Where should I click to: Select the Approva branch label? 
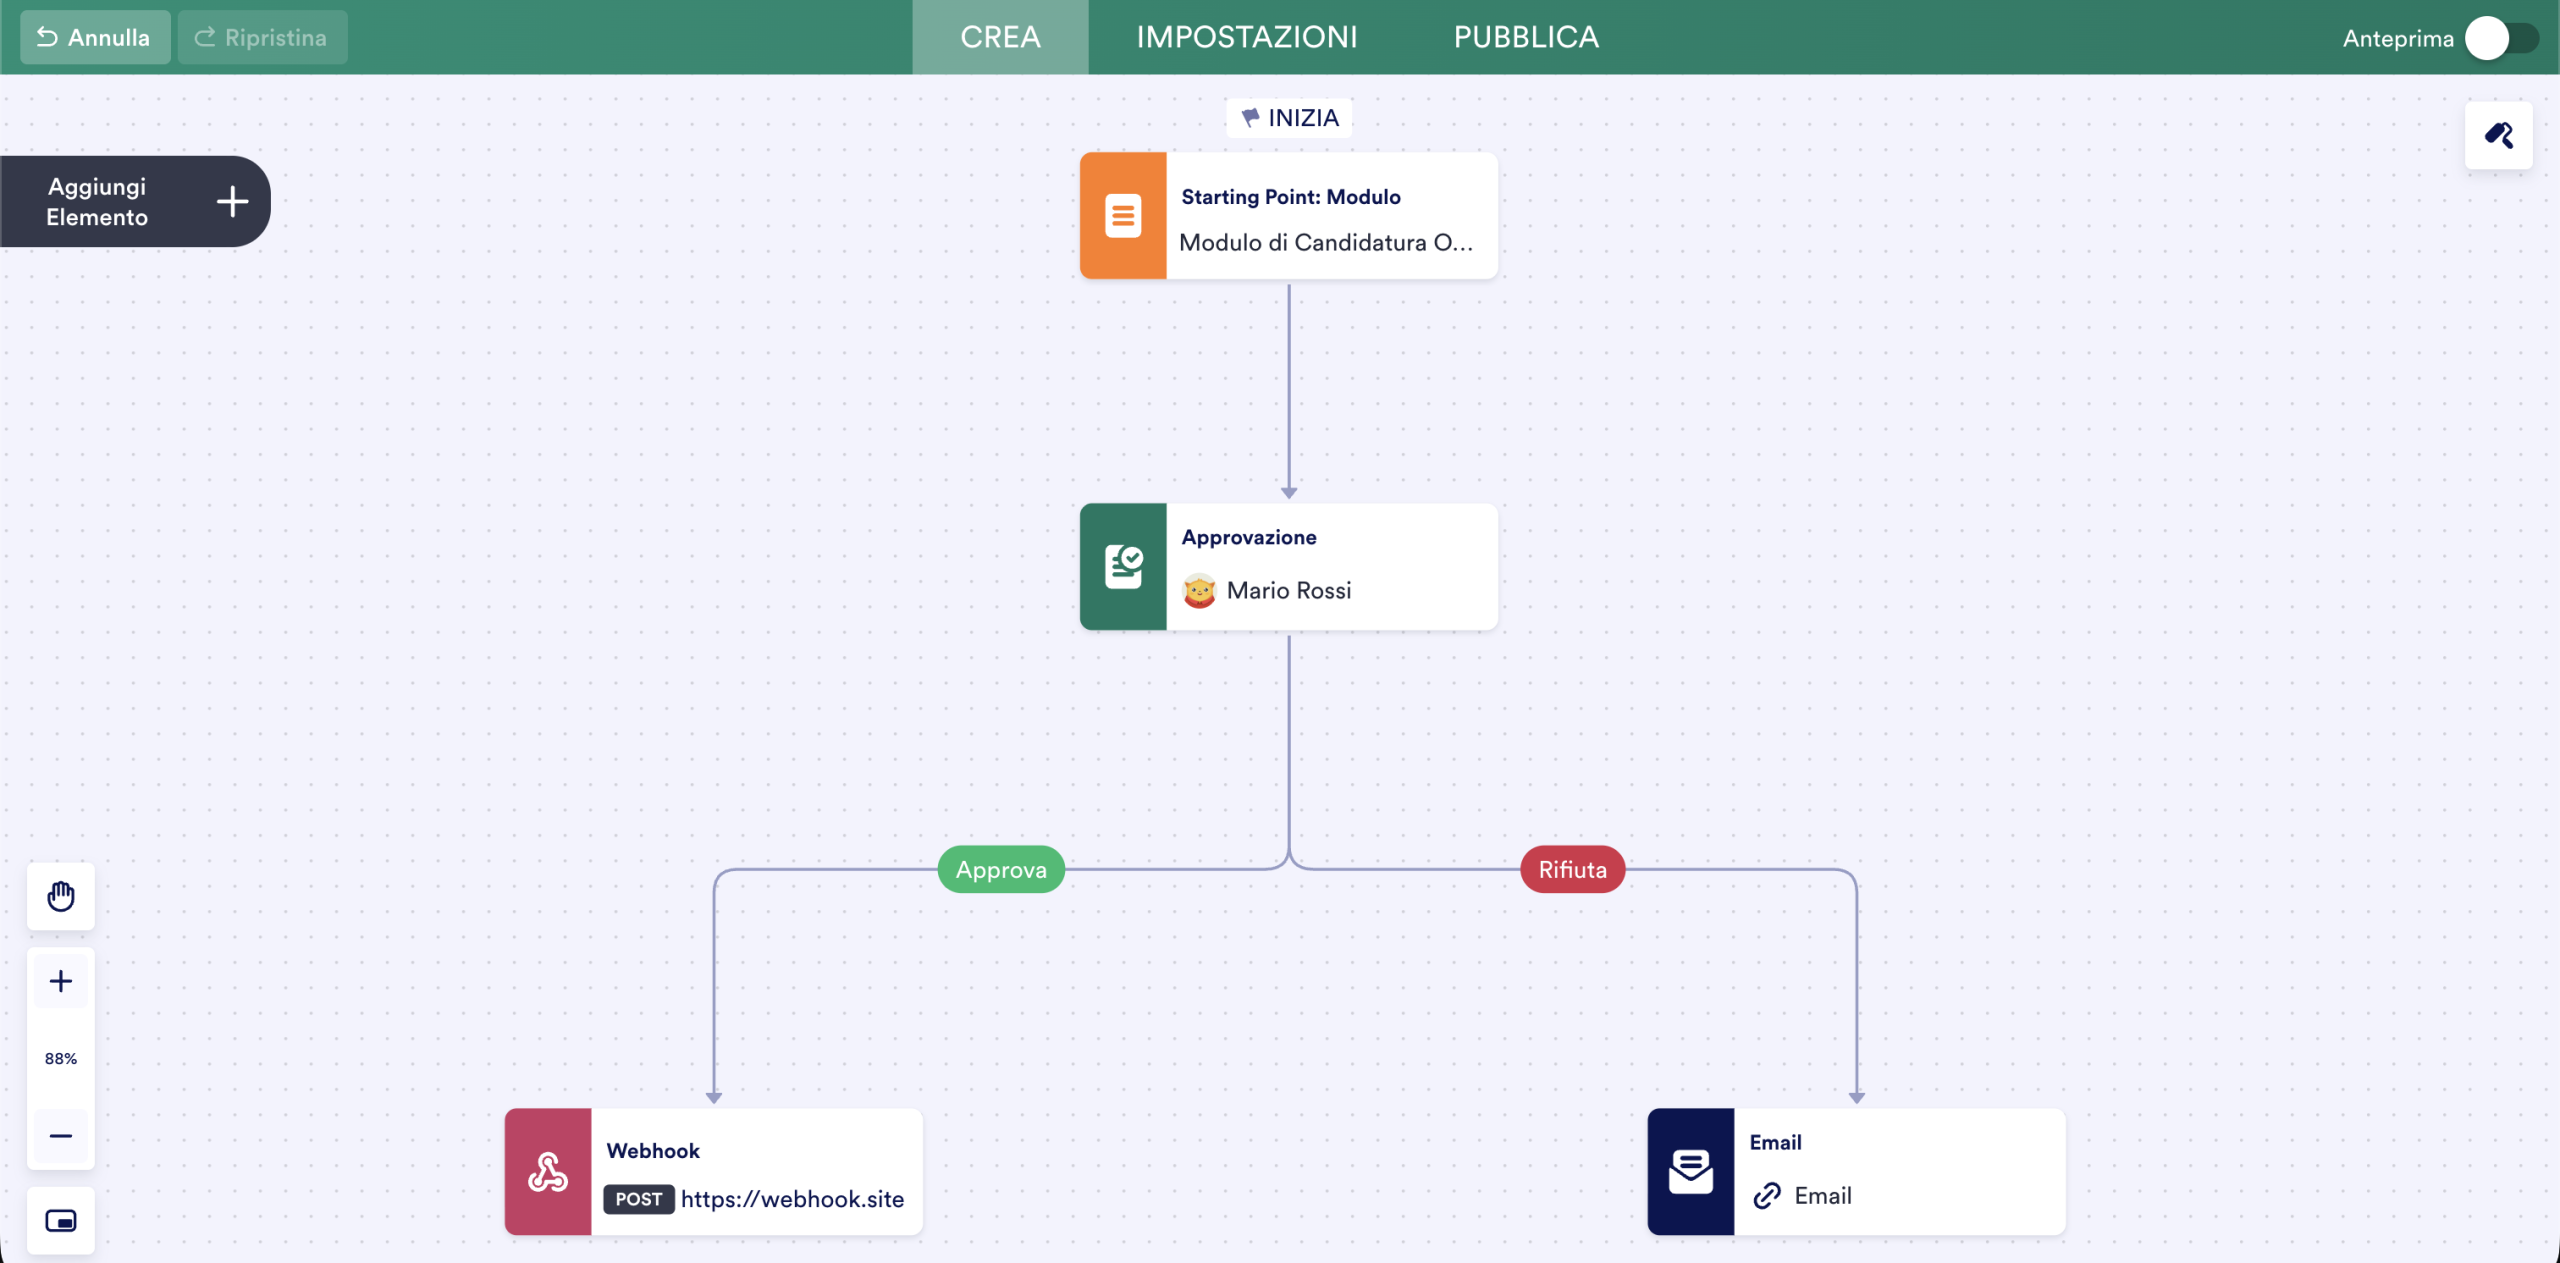[x=1001, y=870]
